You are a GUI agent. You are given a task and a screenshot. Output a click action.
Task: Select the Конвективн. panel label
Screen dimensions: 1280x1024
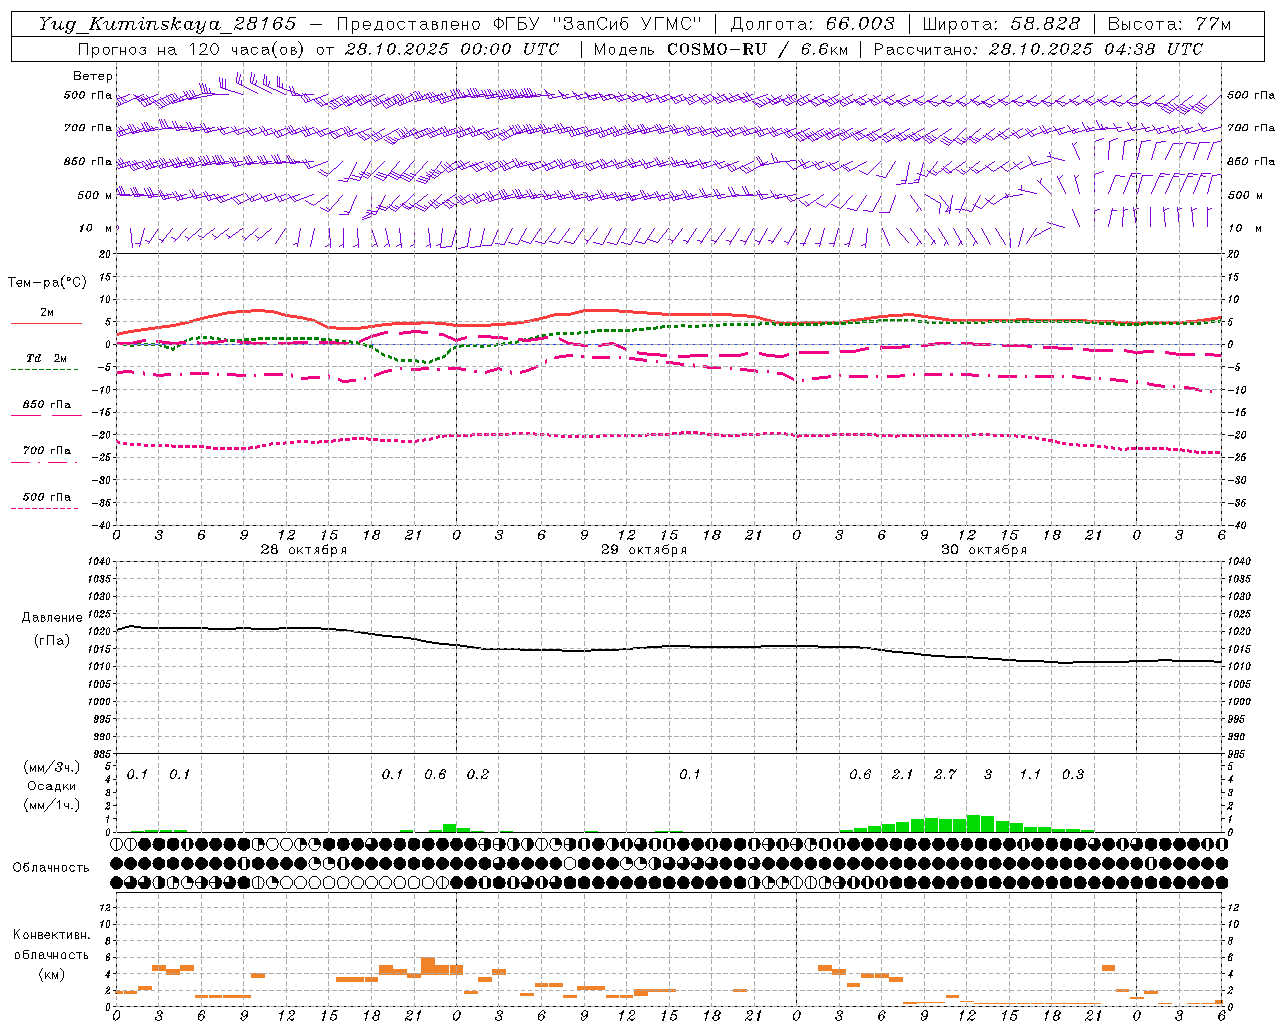pos(52,935)
